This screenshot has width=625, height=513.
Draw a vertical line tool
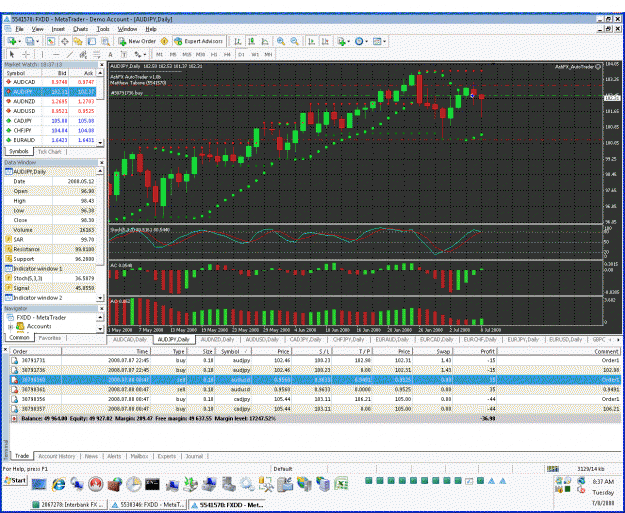point(42,54)
